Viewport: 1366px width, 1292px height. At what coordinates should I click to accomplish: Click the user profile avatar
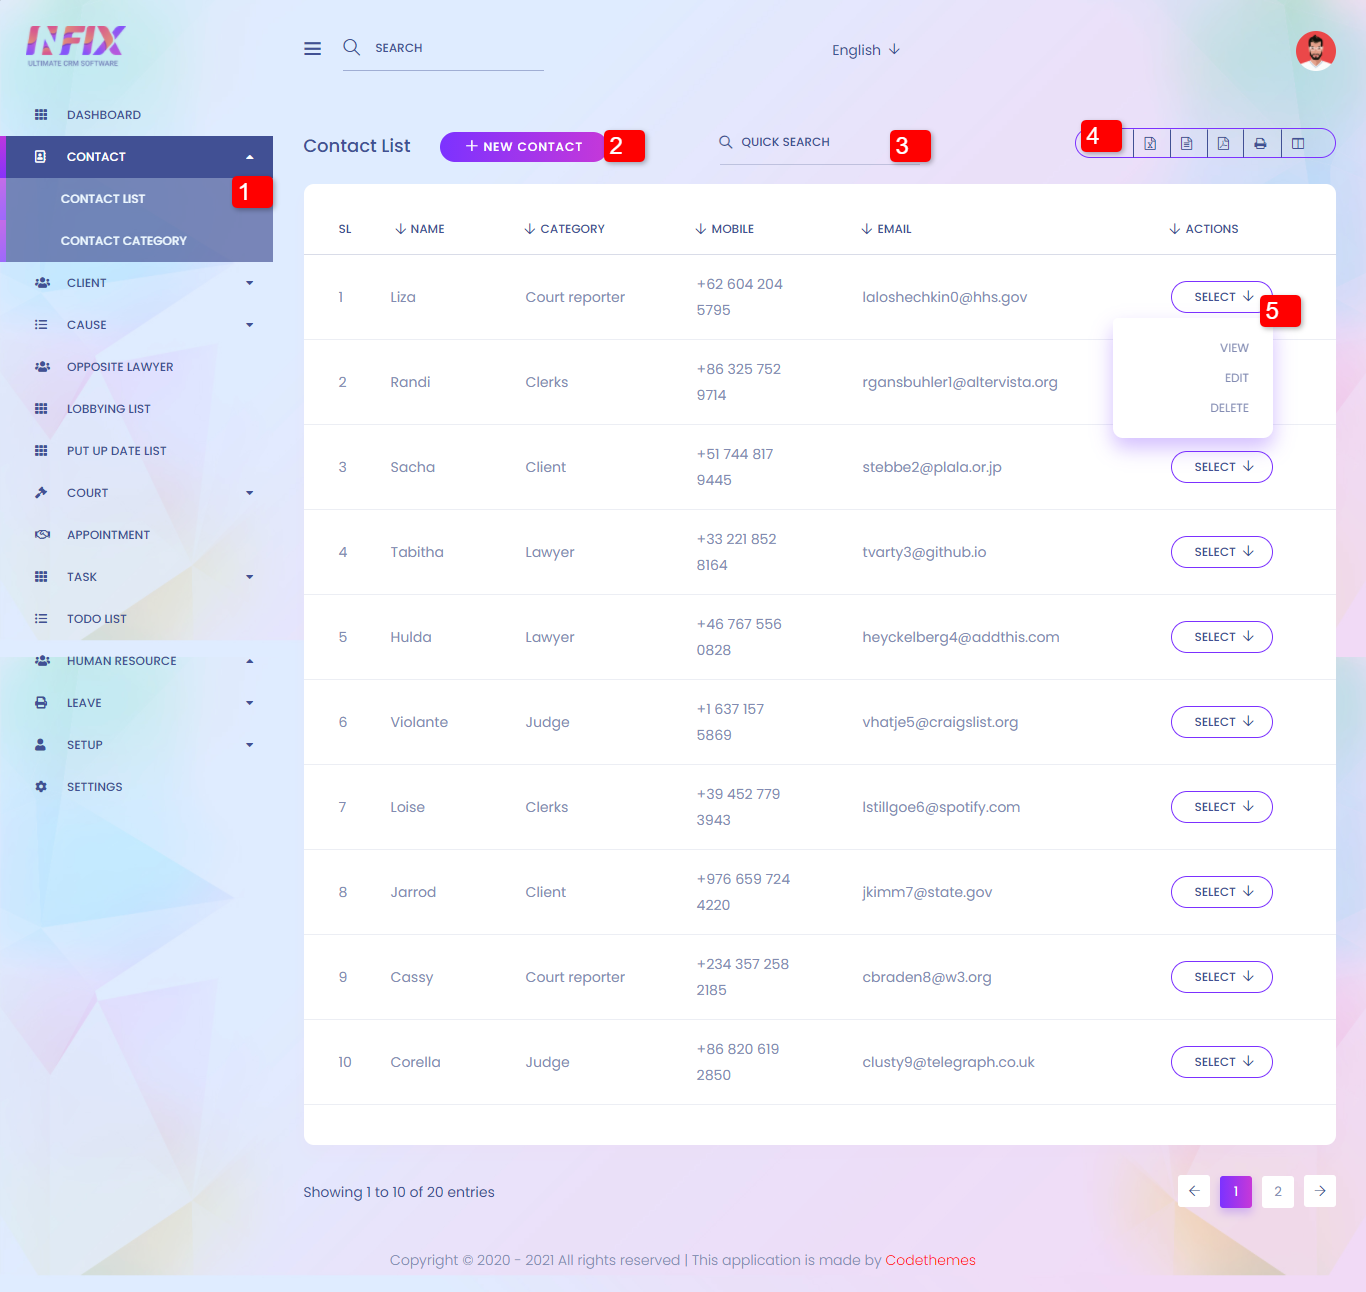[x=1315, y=51]
